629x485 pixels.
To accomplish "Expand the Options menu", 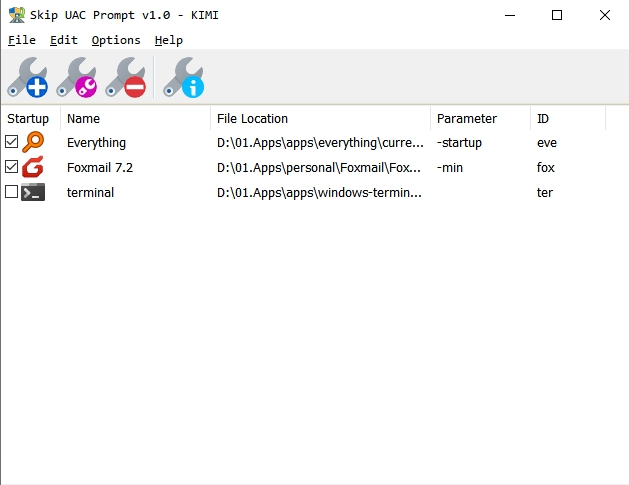I will tap(116, 40).
